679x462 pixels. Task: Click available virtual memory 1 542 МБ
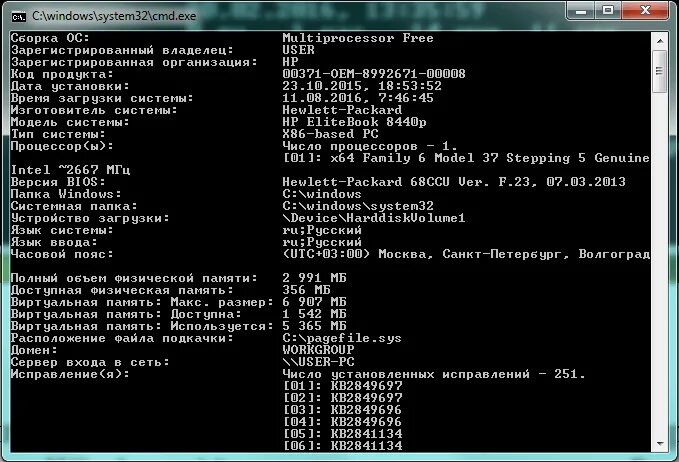click(x=314, y=314)
